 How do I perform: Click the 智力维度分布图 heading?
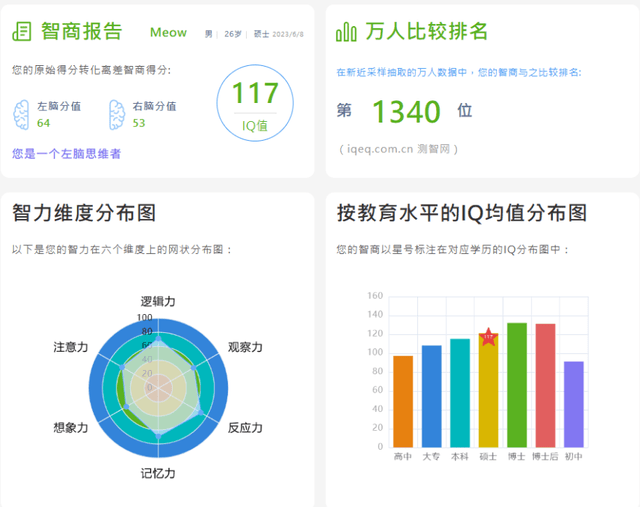coord(84,213)
